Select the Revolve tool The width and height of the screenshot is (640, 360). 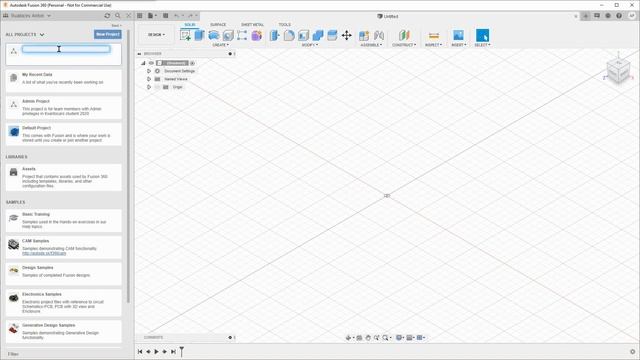pyautogui.click(x=213, y=36)
